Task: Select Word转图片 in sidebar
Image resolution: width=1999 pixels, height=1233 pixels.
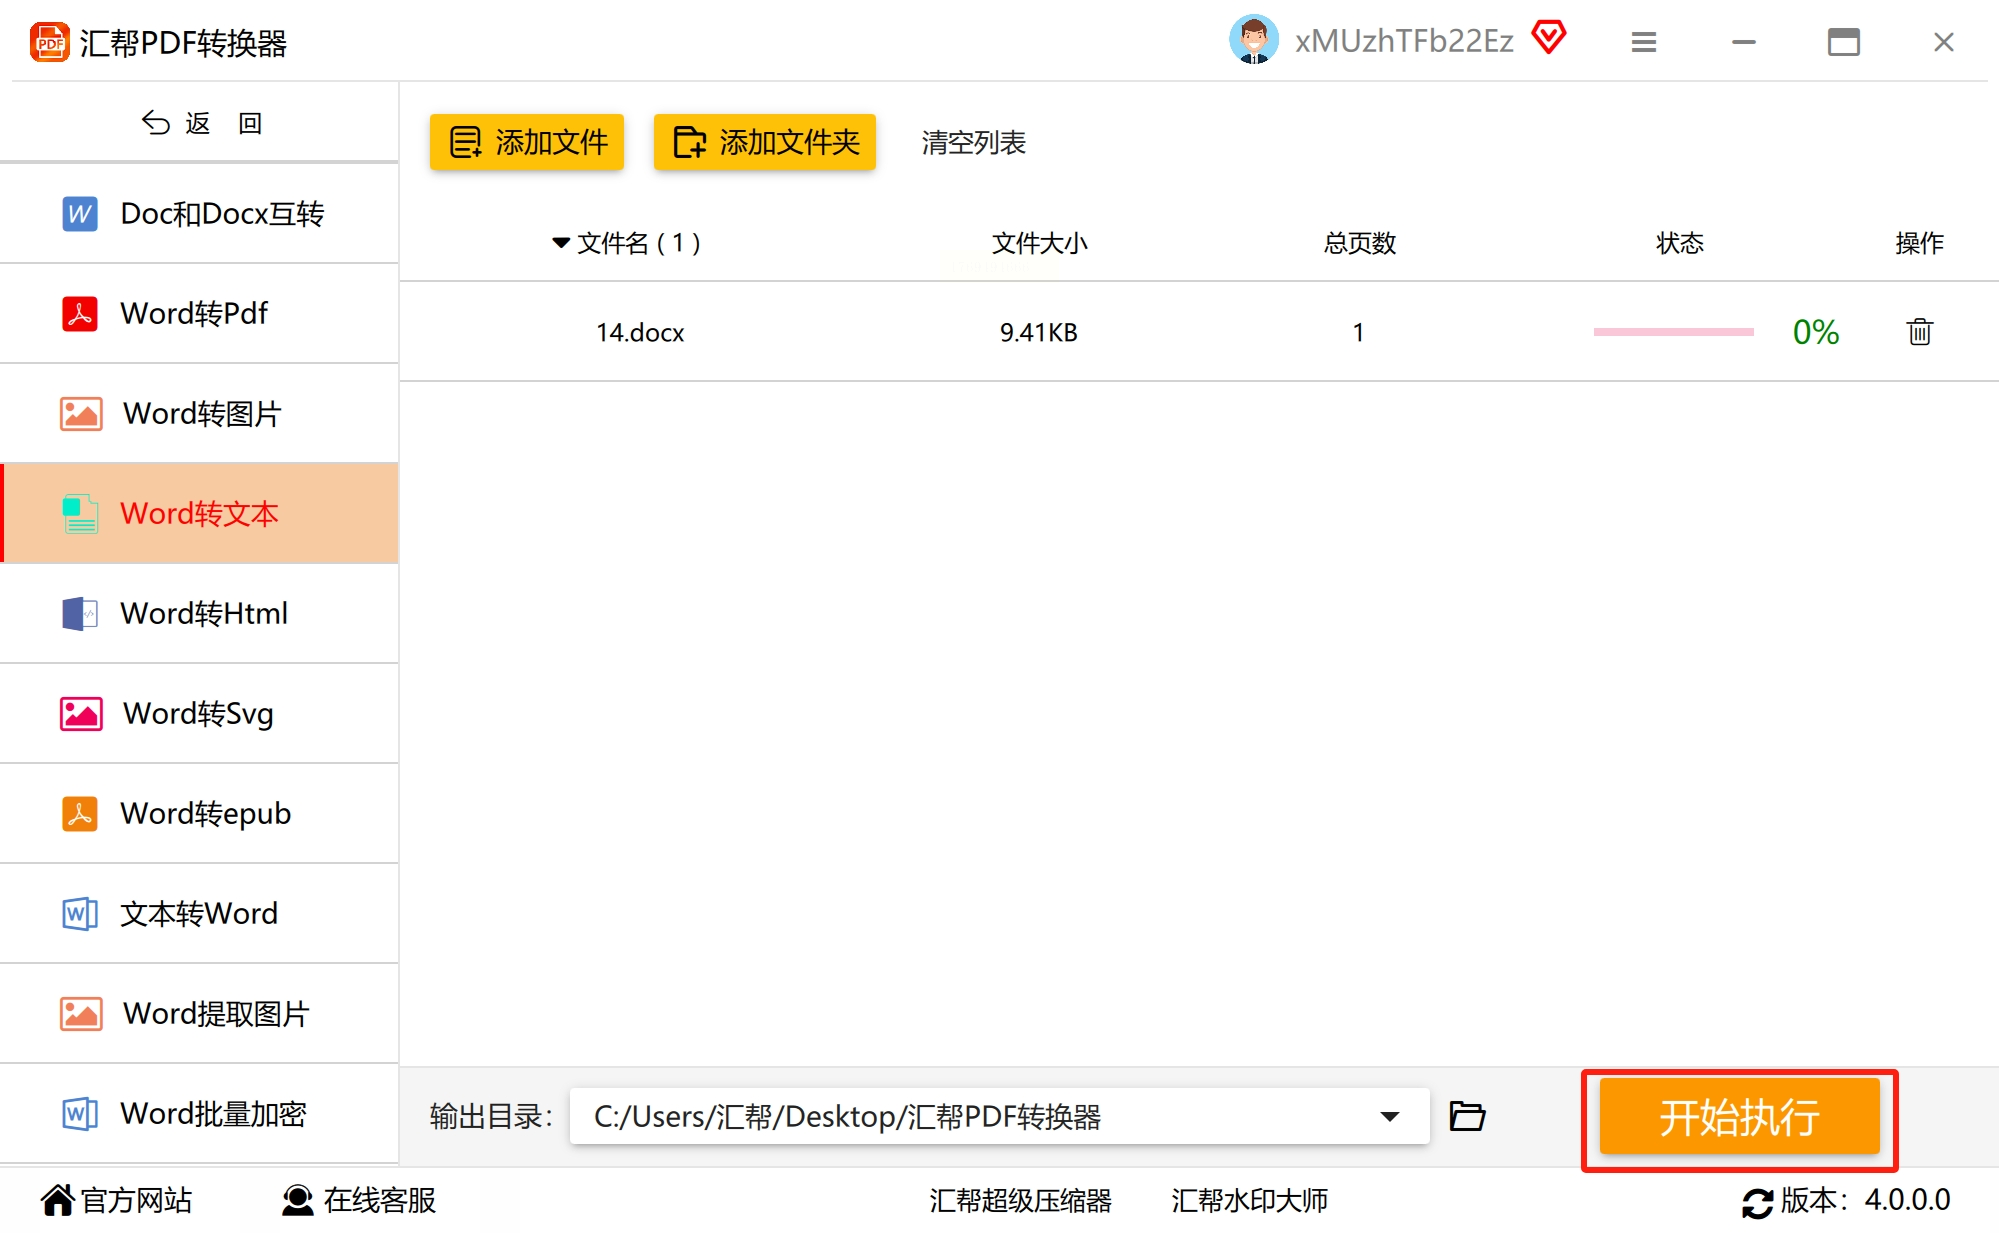Action: pyautogui.click(x=202, y=414)
